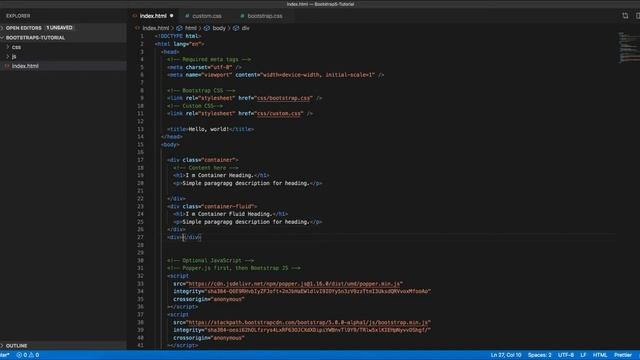Click the bootstrap.min.js URL on line 38

(308, 322)
